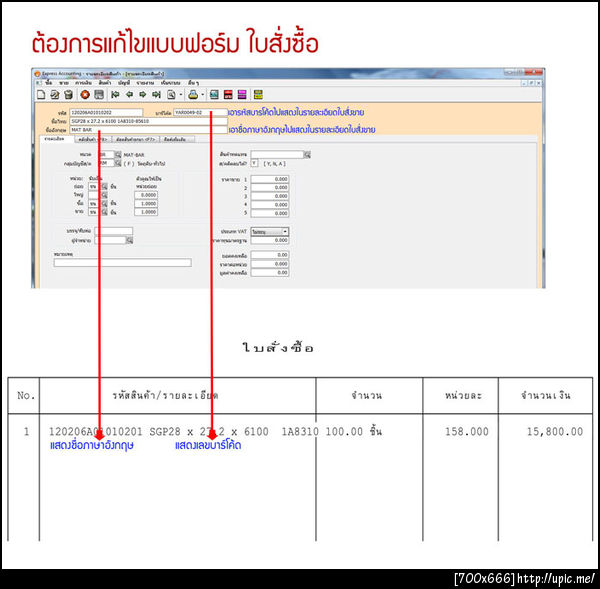Click the product code field 120206A01010202

click(106, 113)
